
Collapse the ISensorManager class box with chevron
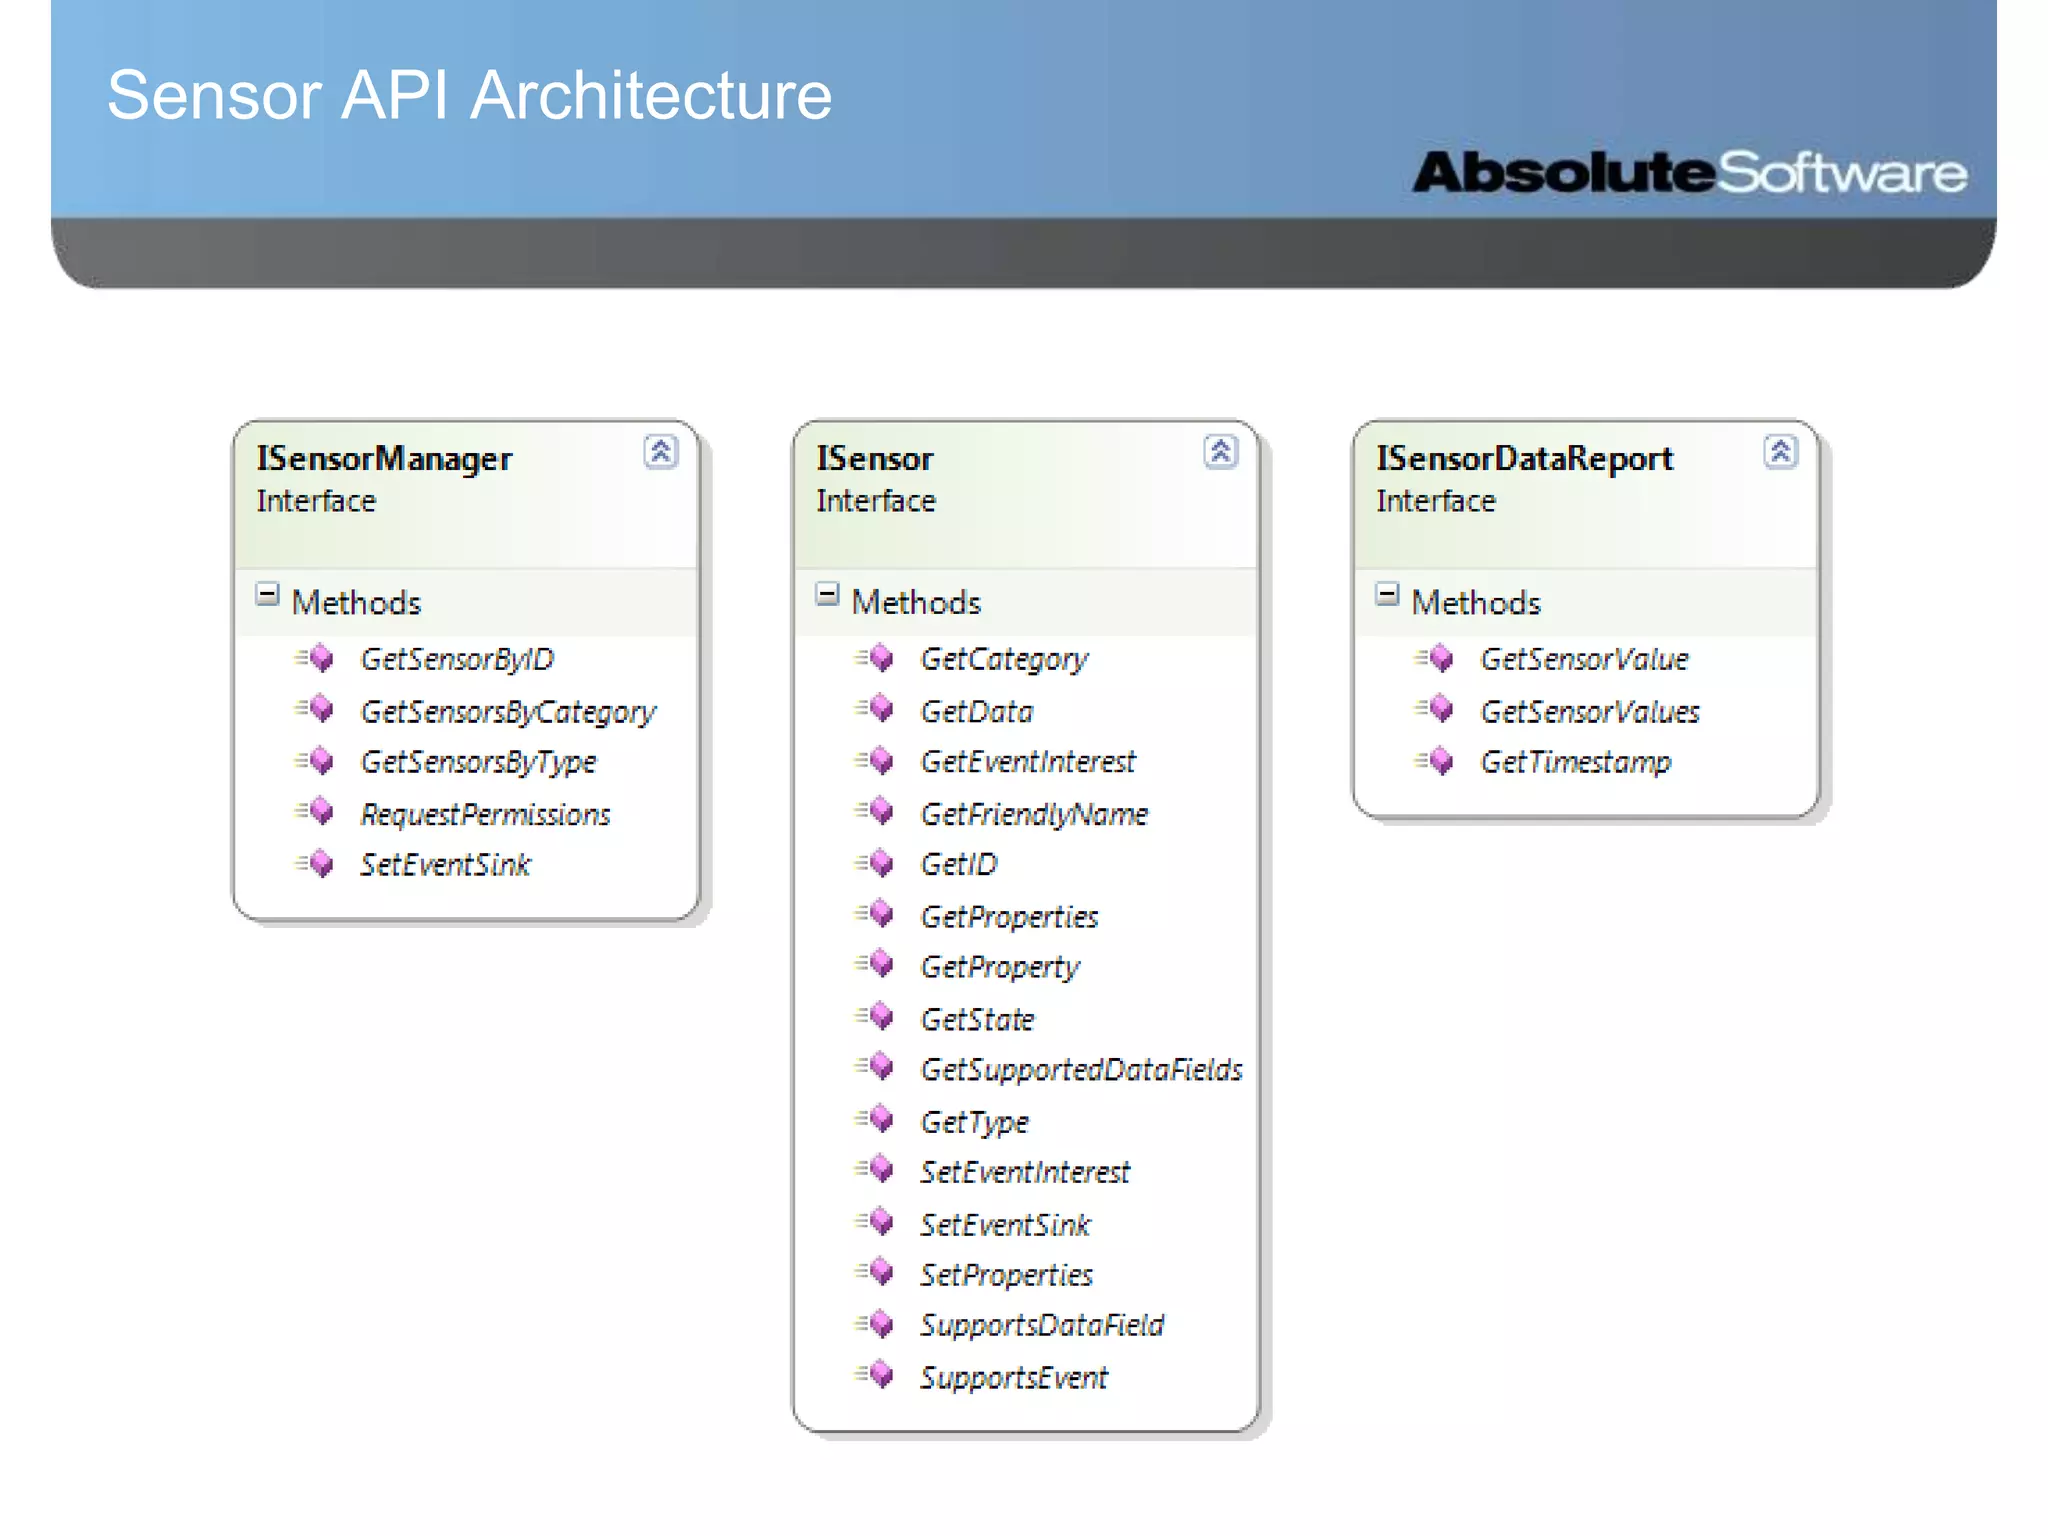pyautogui.click(x=660, y=452)
